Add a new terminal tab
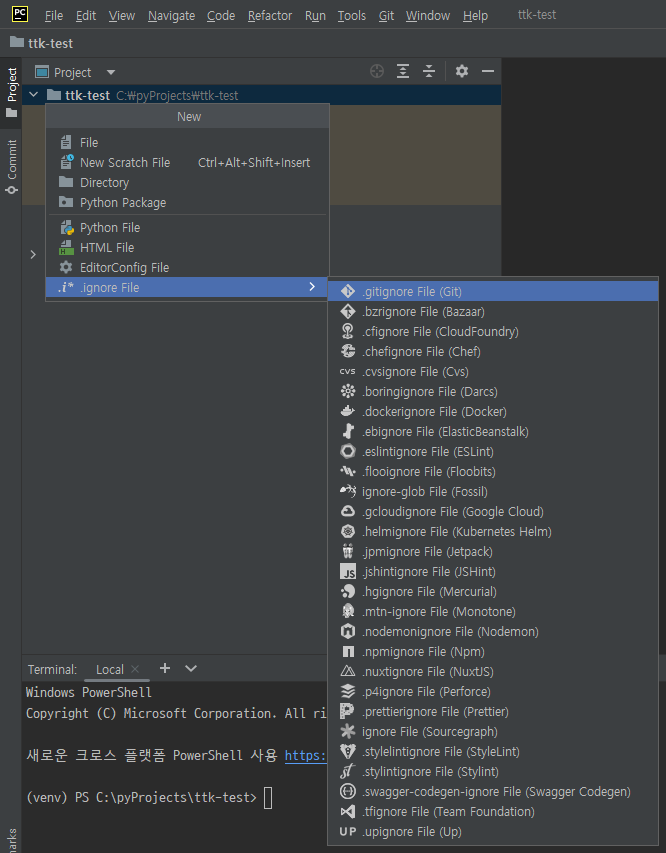666x853 pixels. click(x=165, y=668)
